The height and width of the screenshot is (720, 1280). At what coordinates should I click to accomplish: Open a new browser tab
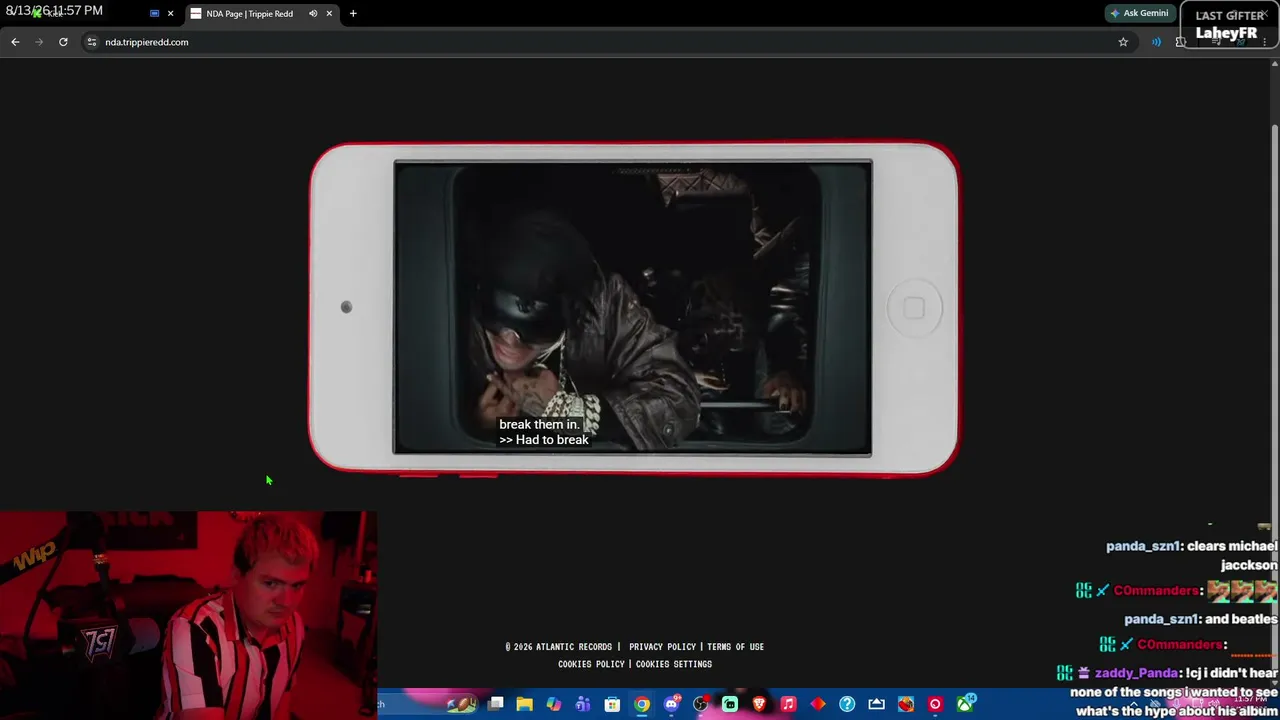point(353,14)
